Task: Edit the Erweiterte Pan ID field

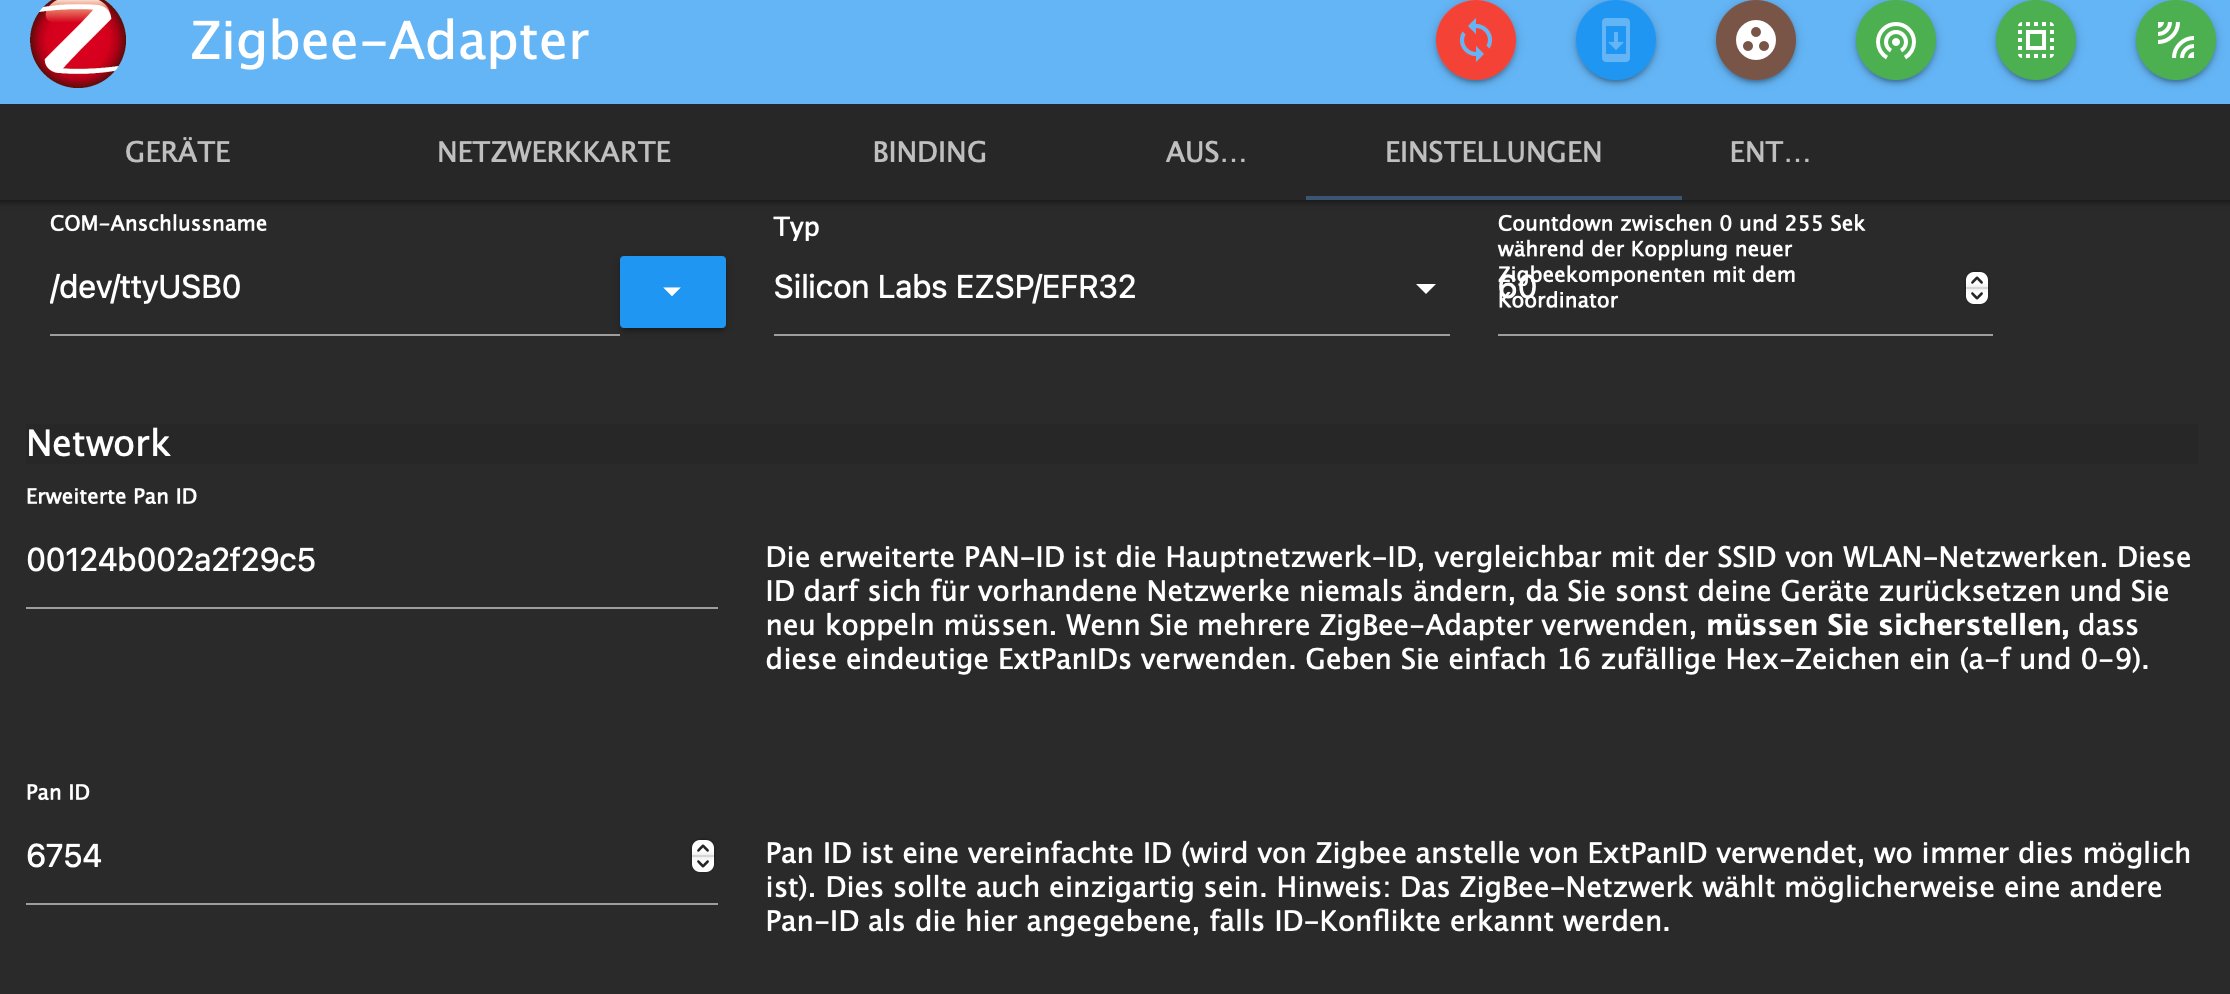Action: coord(370,560)
